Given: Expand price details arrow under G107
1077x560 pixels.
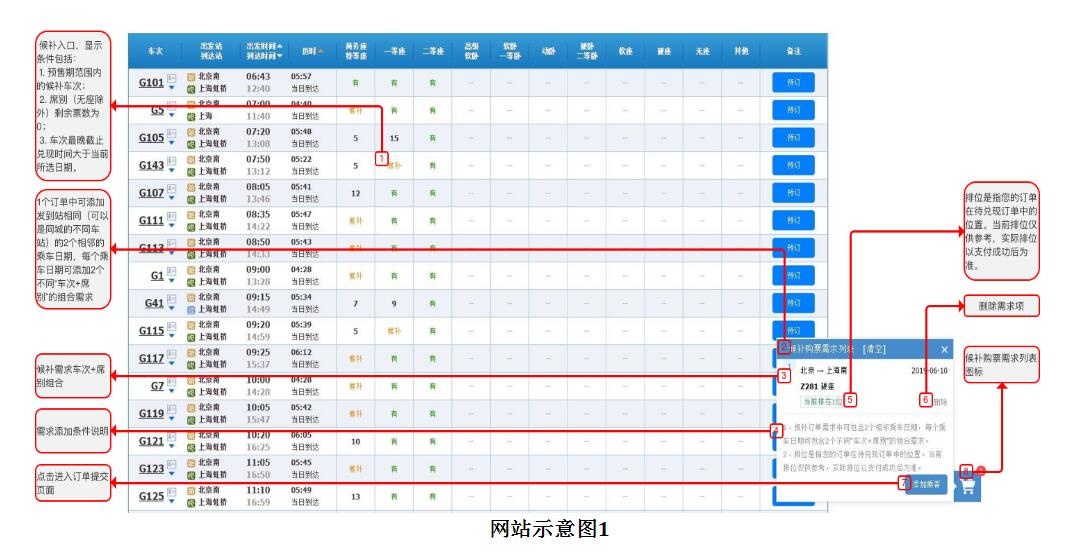Looking at the screenshot, I should coord(172,198).
